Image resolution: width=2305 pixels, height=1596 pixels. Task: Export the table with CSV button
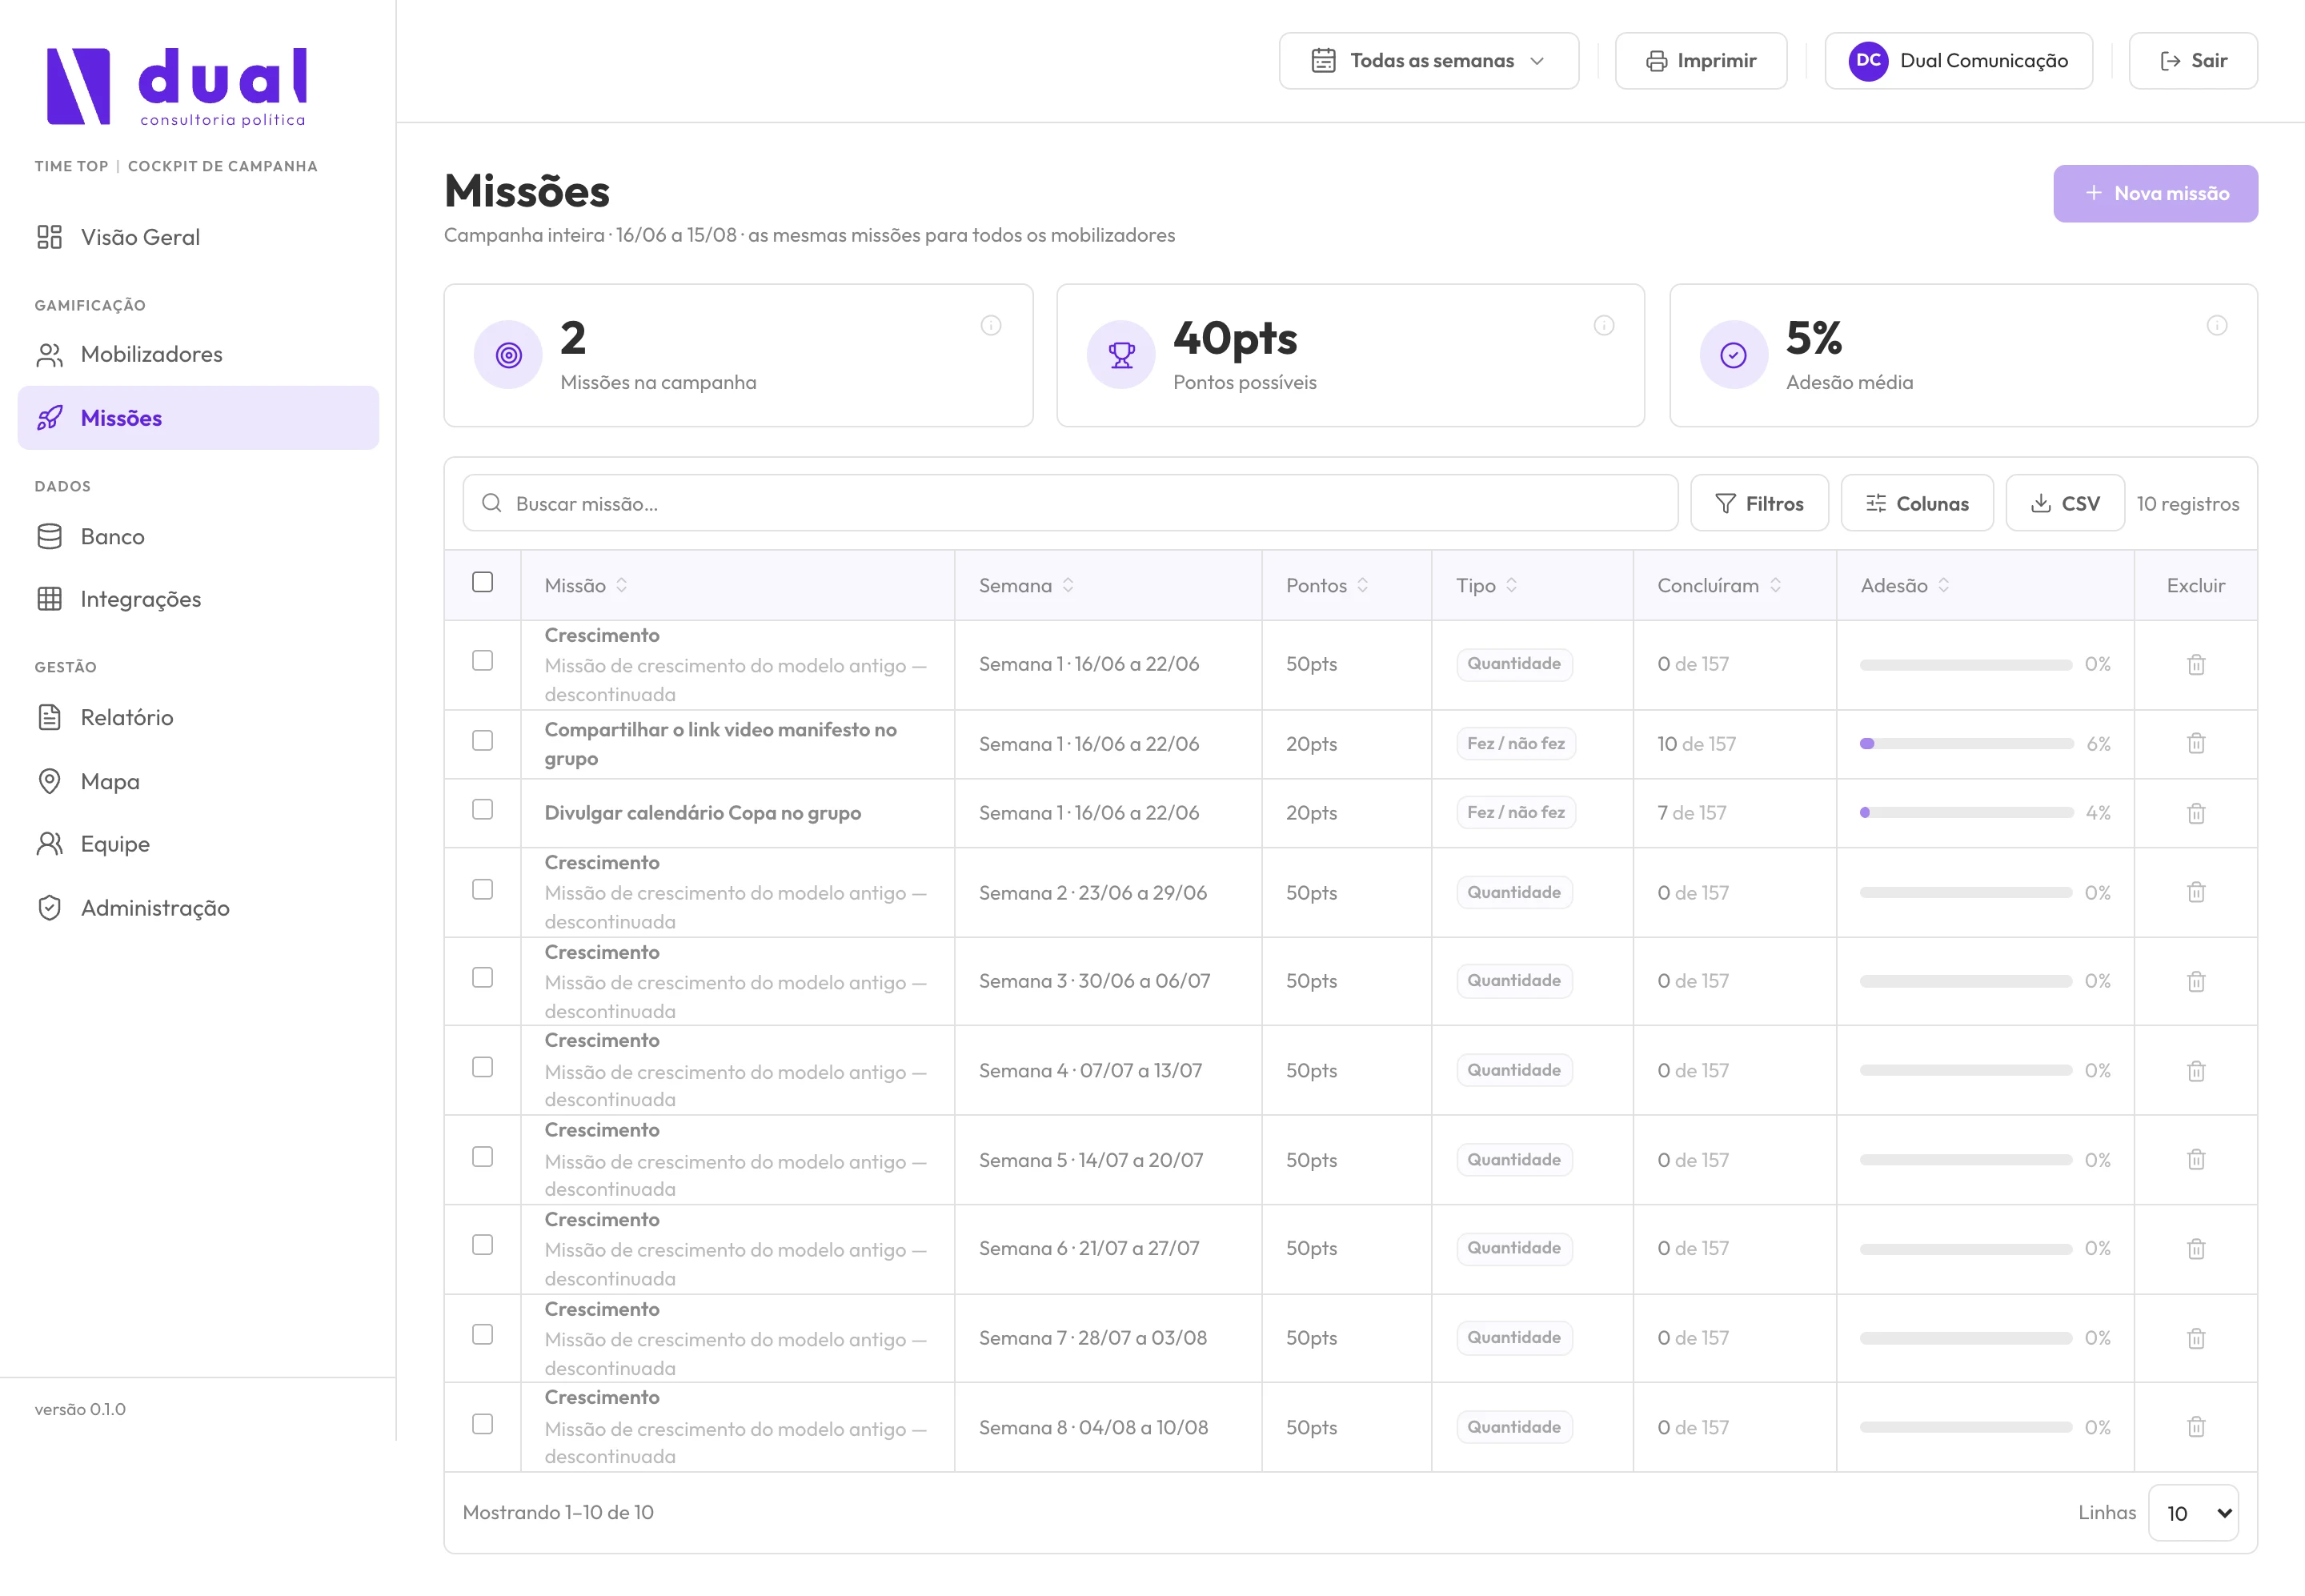point(2065,503)
